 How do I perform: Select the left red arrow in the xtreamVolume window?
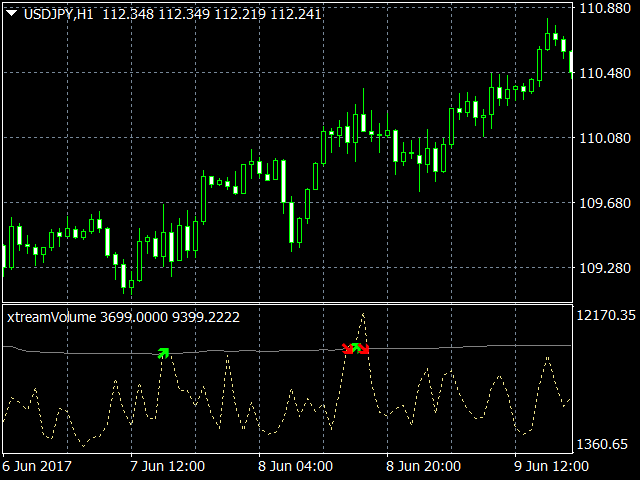tap(347, 349)
